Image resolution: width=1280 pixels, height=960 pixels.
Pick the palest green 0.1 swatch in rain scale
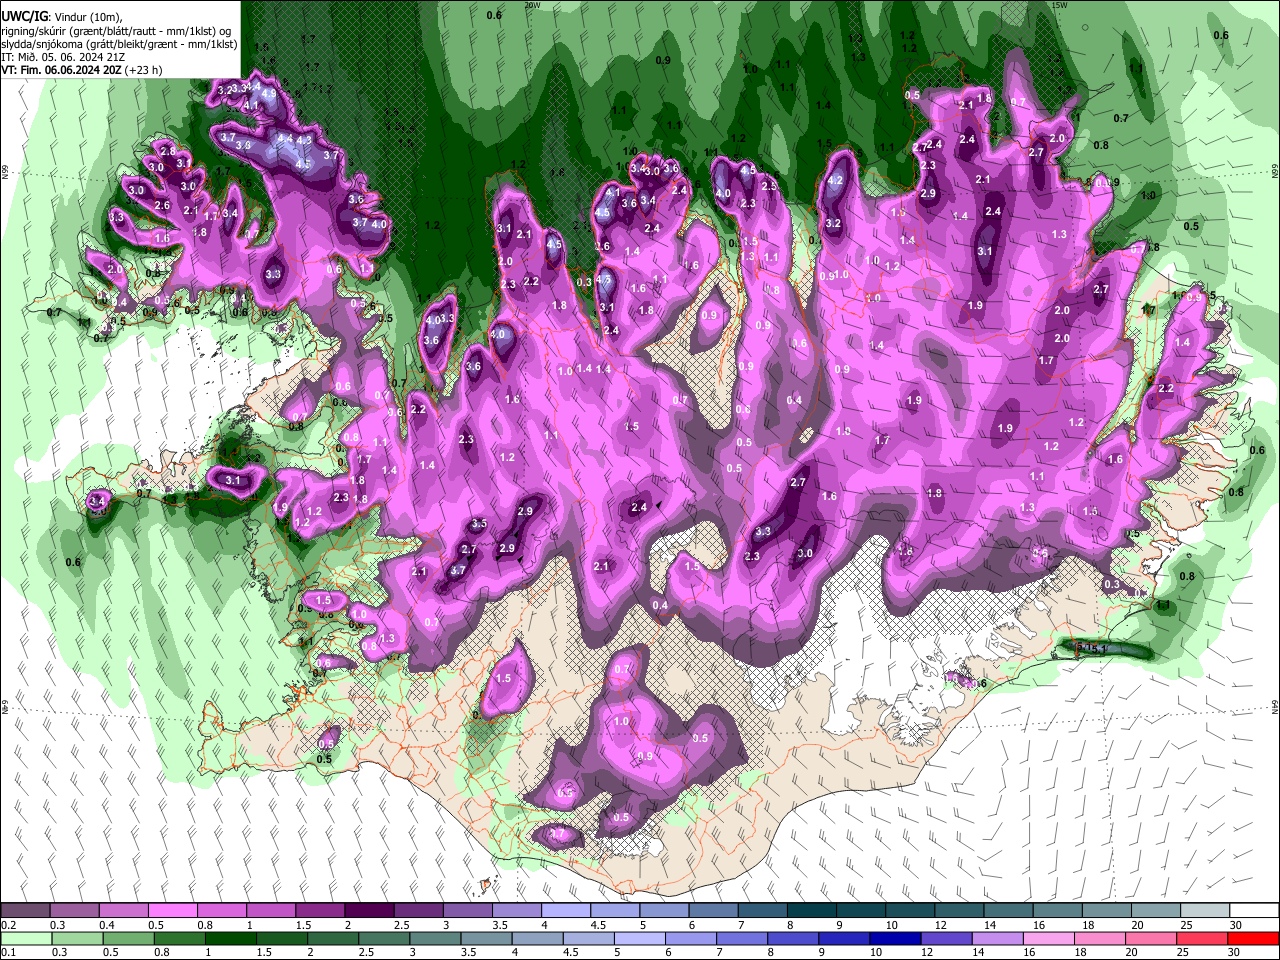(x=26, y=938)
